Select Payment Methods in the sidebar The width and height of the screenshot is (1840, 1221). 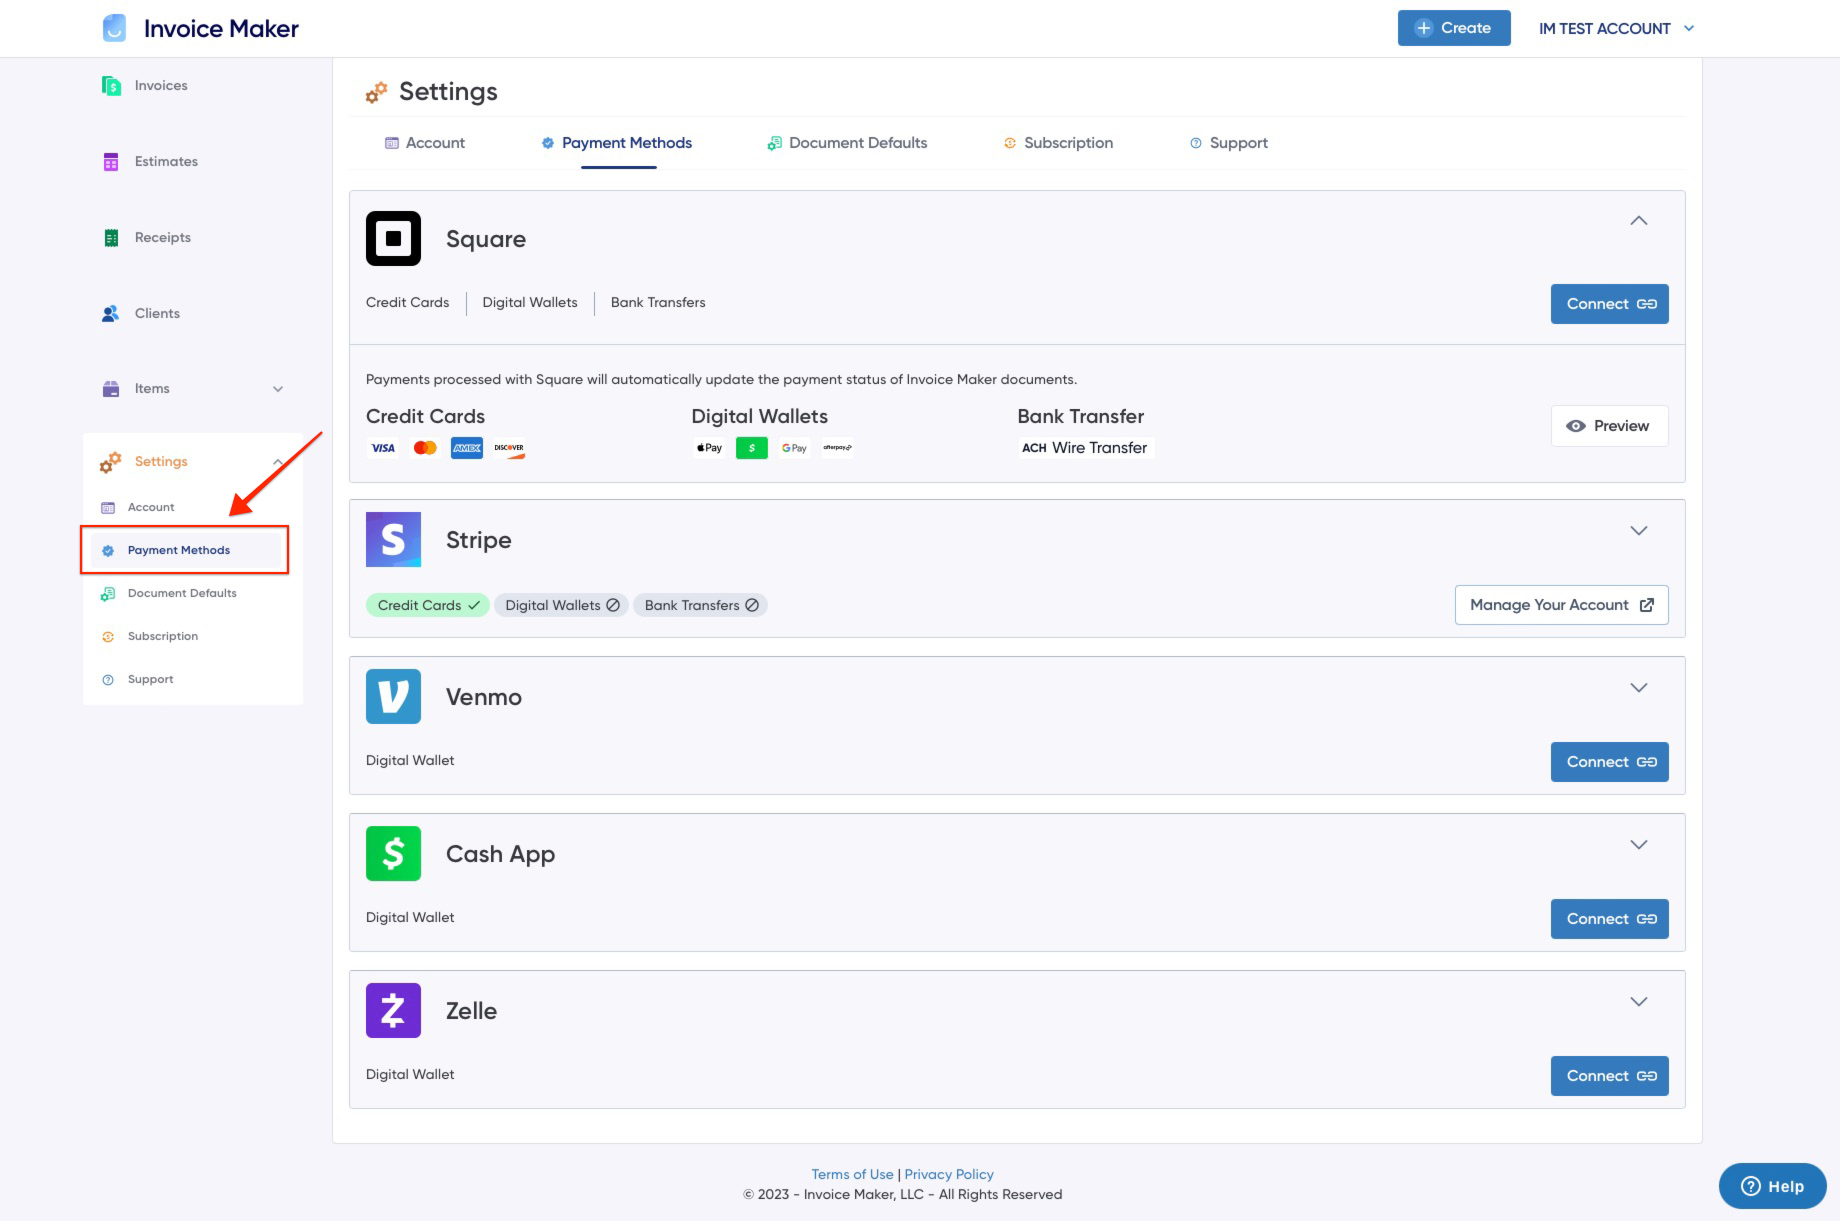tap(178, 551)
